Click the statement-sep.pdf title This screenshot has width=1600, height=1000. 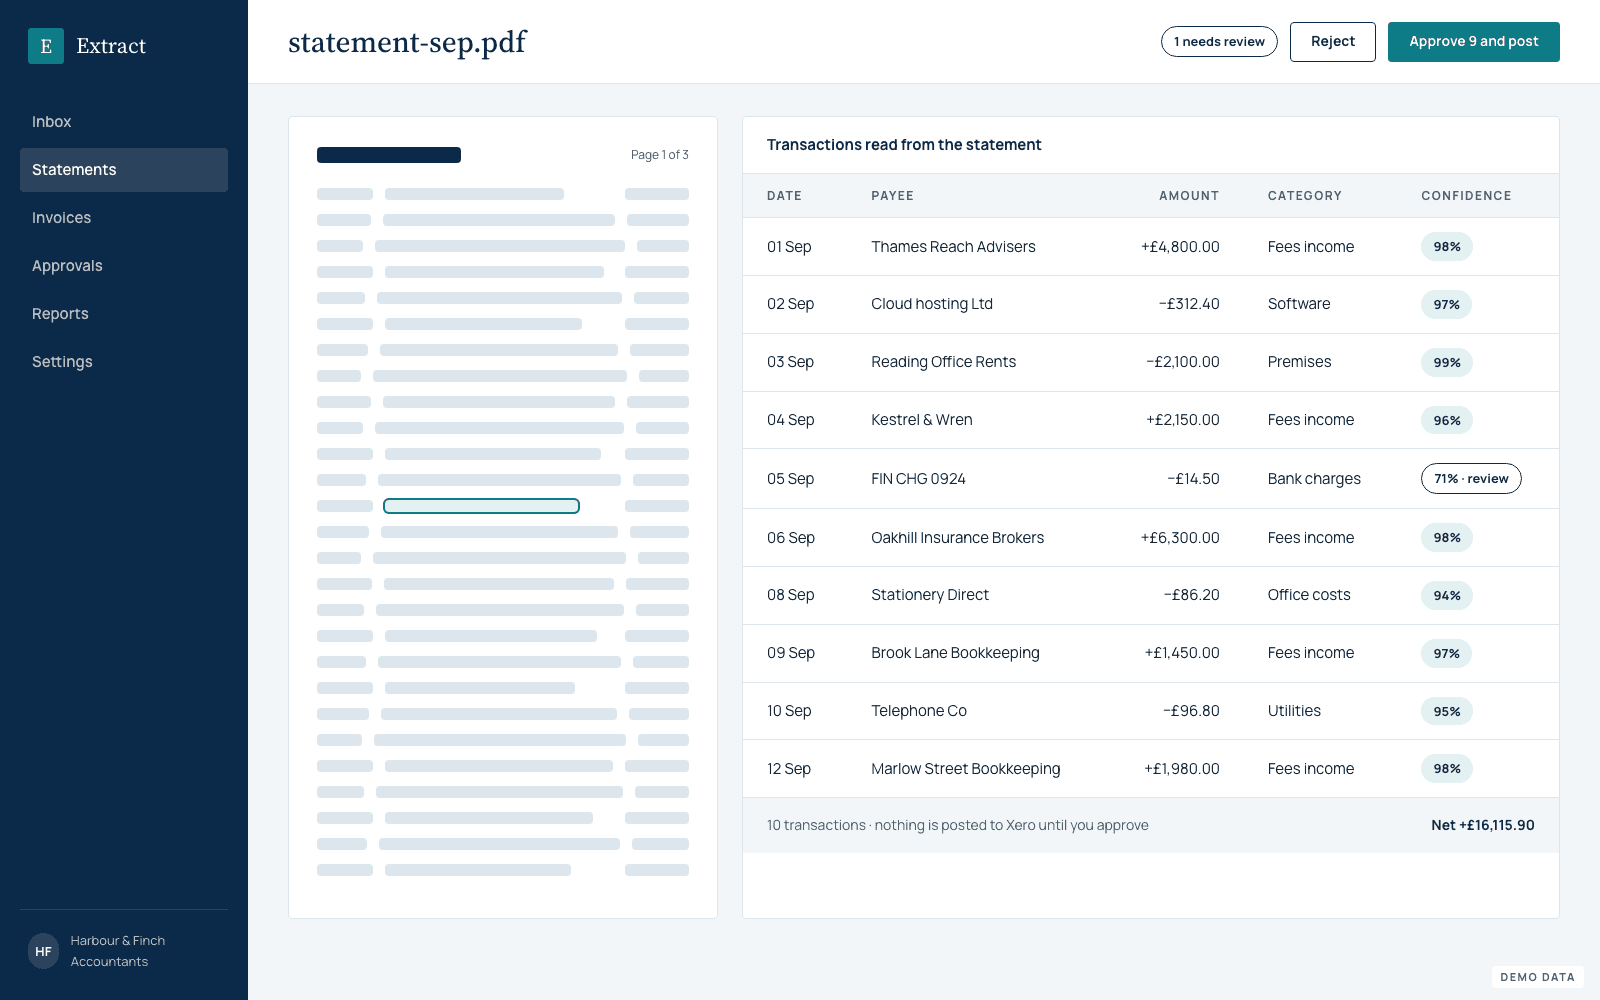coord(407,43)
